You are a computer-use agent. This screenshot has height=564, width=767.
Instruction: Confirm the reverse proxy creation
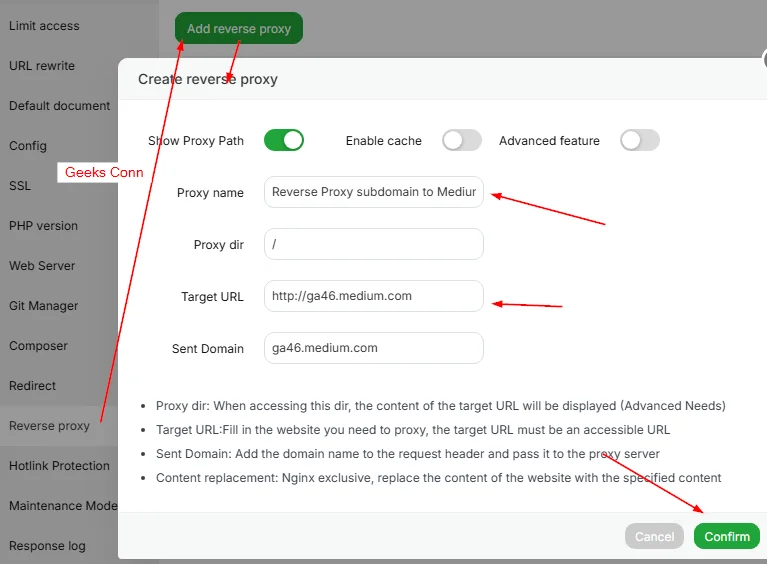coord(726,537)
